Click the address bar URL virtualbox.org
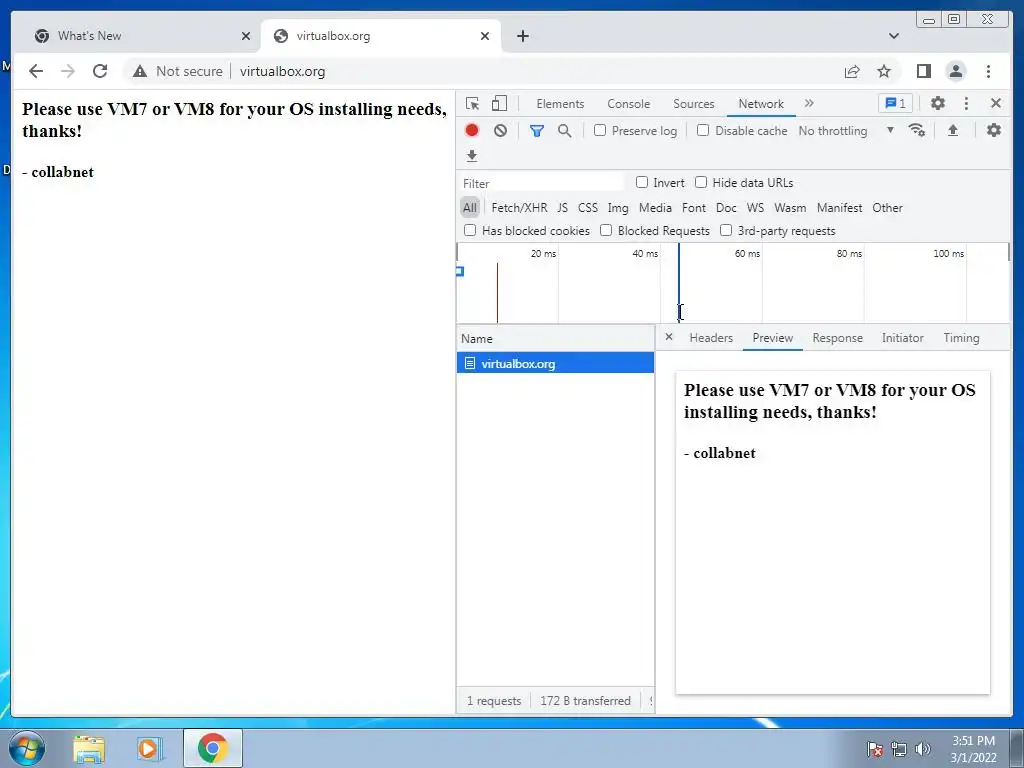Image resolution: width=1024 pixels, height=768 pixels. pos(282,71)
